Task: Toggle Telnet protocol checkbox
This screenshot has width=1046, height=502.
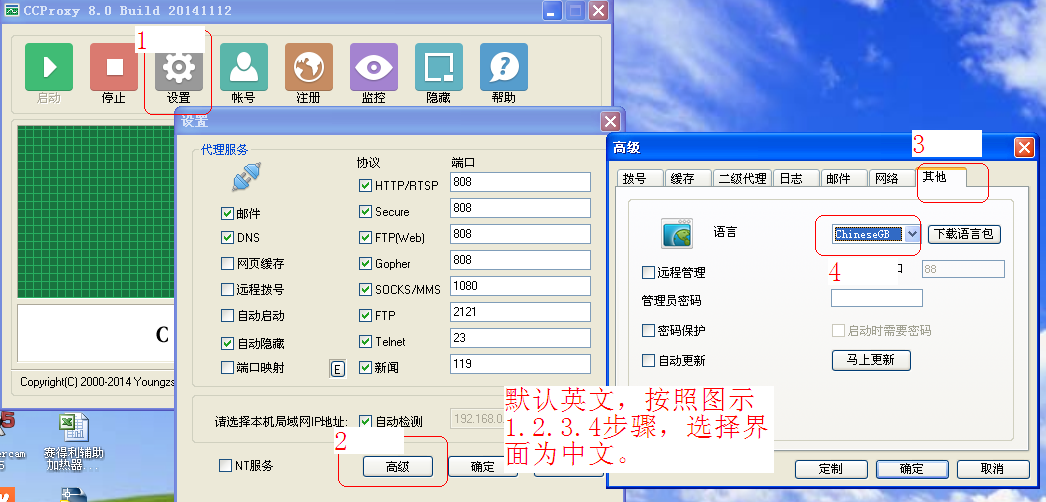Action: click(x=365, y=341)
